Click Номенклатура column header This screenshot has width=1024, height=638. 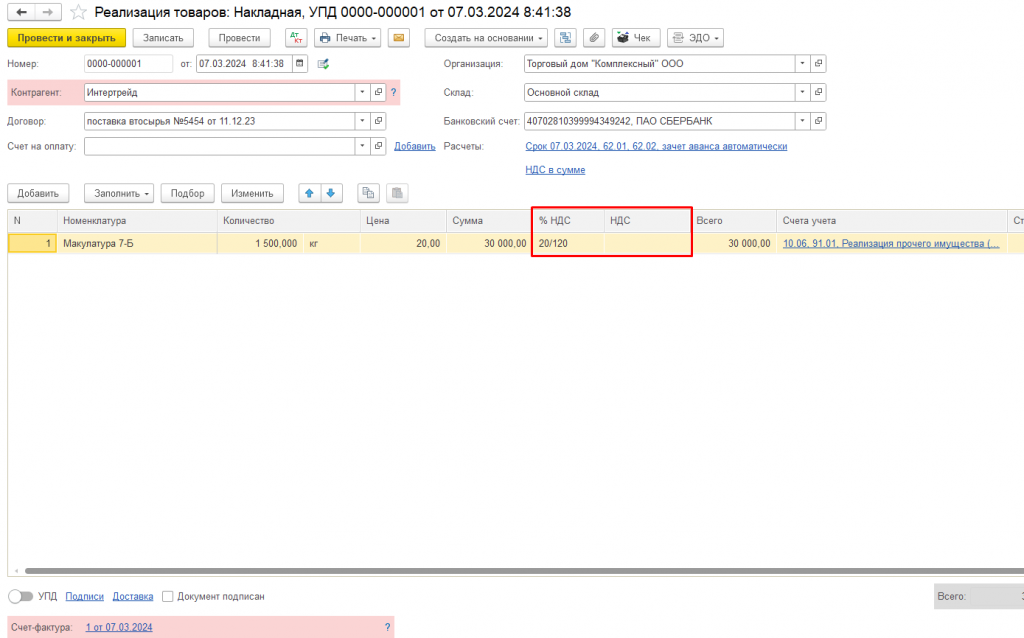point(137,221)
